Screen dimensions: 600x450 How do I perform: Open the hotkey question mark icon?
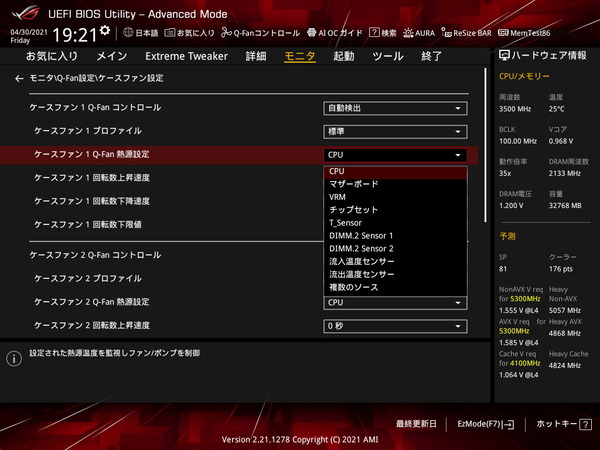(x=585, y=424)
